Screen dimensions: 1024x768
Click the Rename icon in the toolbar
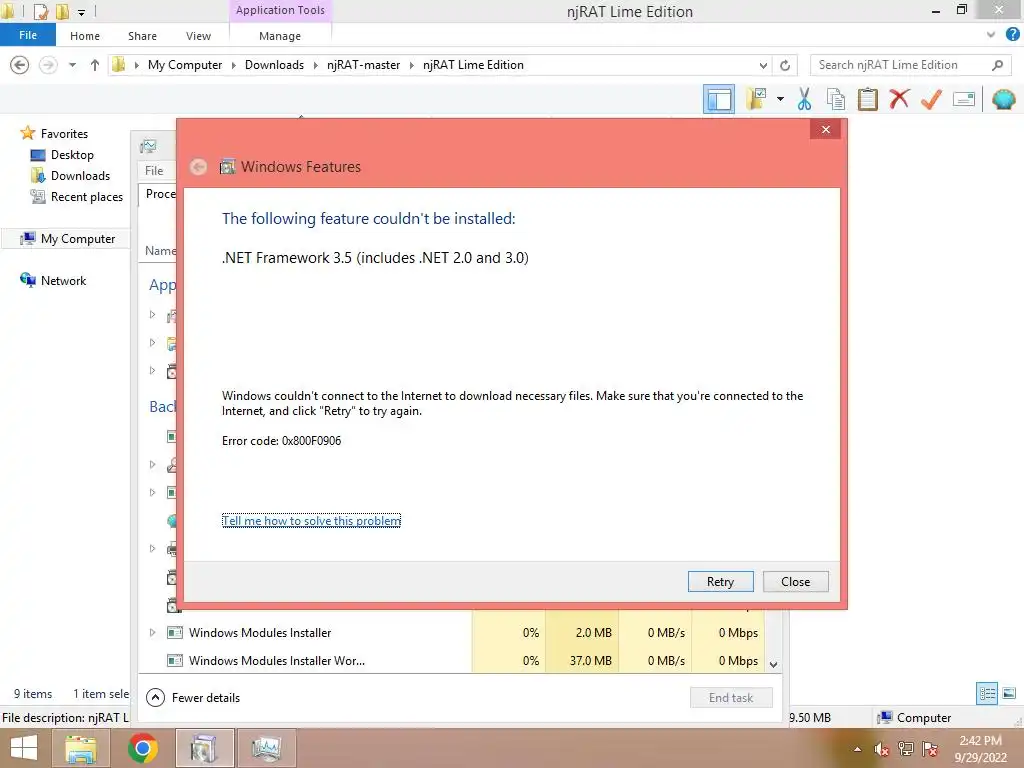point(963,100)
